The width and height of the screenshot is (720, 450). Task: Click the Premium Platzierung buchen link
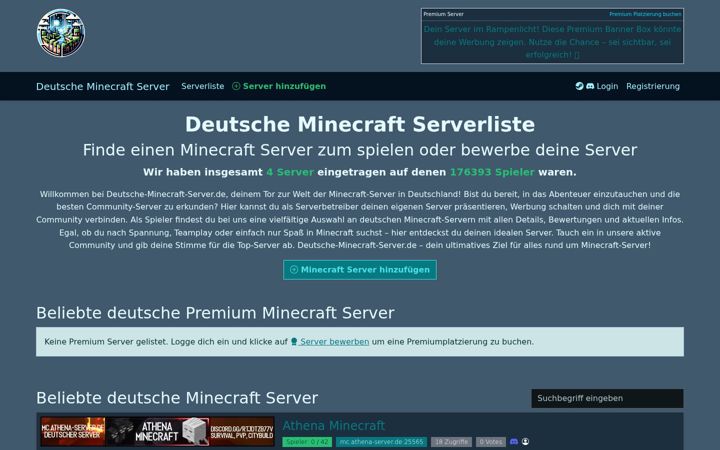coord(645,14)
